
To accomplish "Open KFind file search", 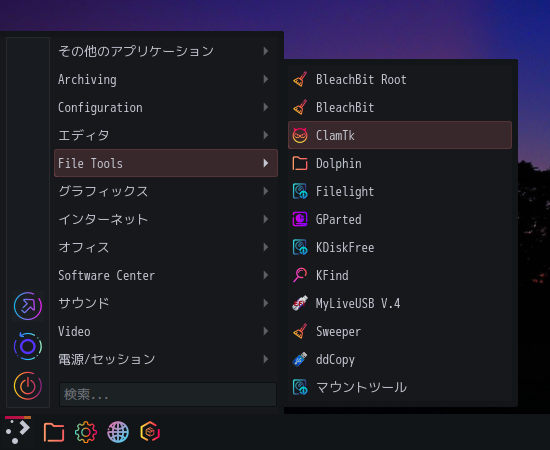I will [x=400, y=275].
